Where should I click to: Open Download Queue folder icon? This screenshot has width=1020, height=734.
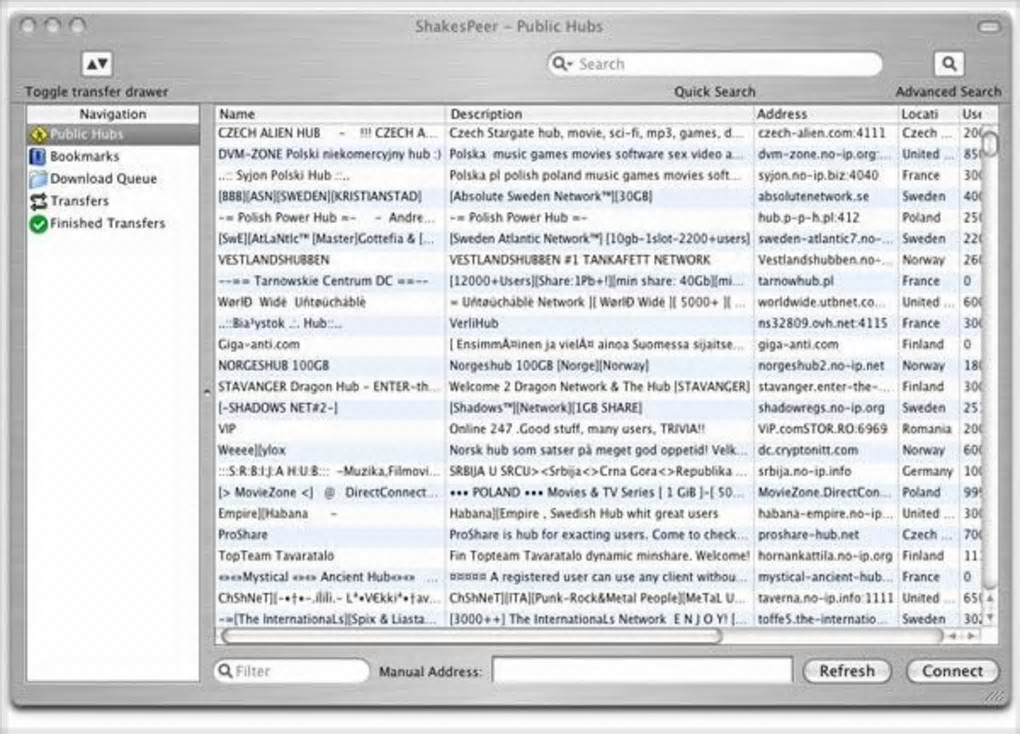point(38,178)
